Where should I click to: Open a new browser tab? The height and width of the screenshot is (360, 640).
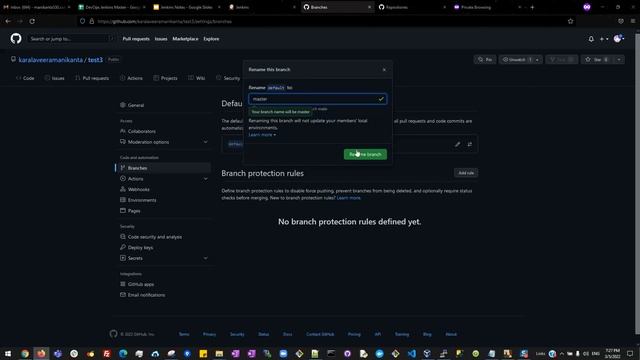pos(532,7)
